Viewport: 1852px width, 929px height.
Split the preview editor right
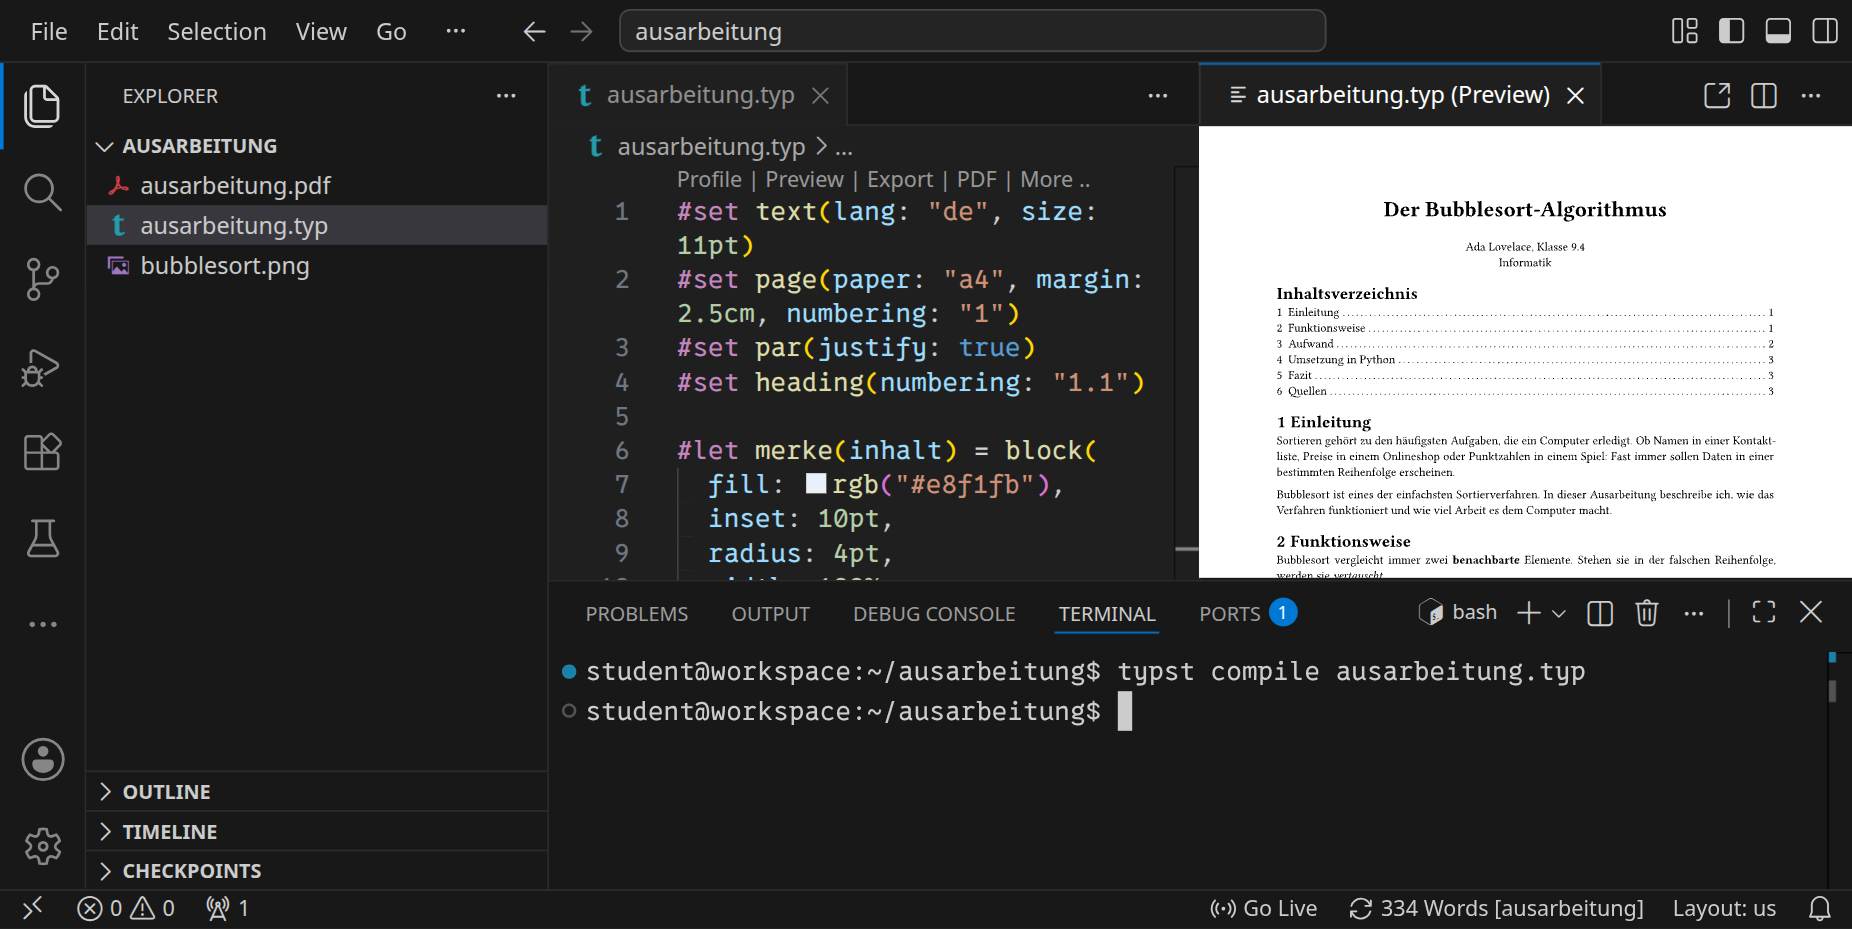coord(1764,95)
